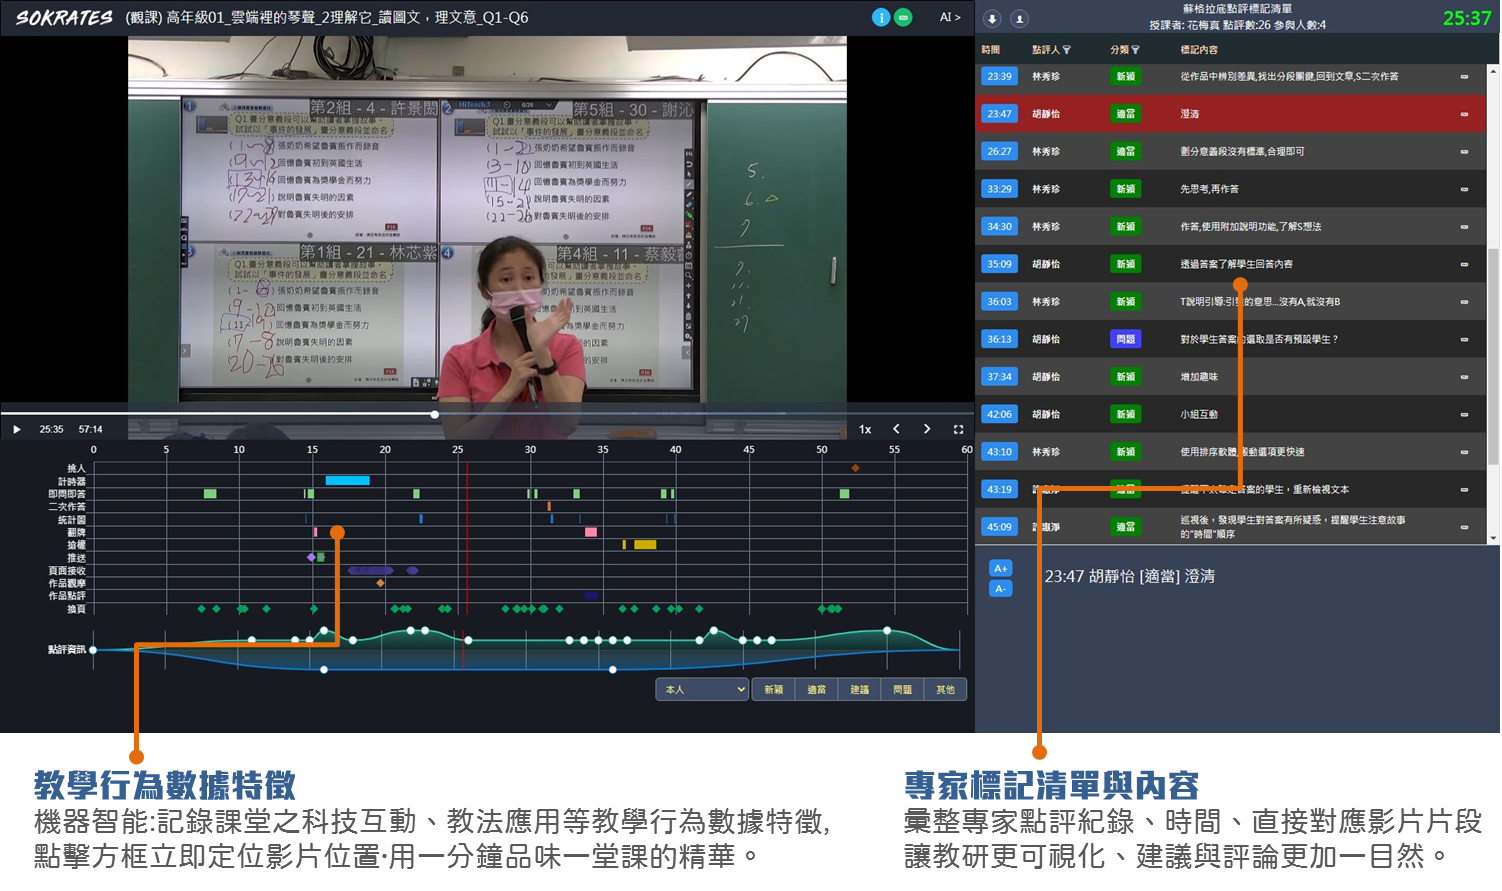This screenshot has height=891, width=1502.
Task: Select the 其他 tag button below timeline
Action: pos(945,689)
